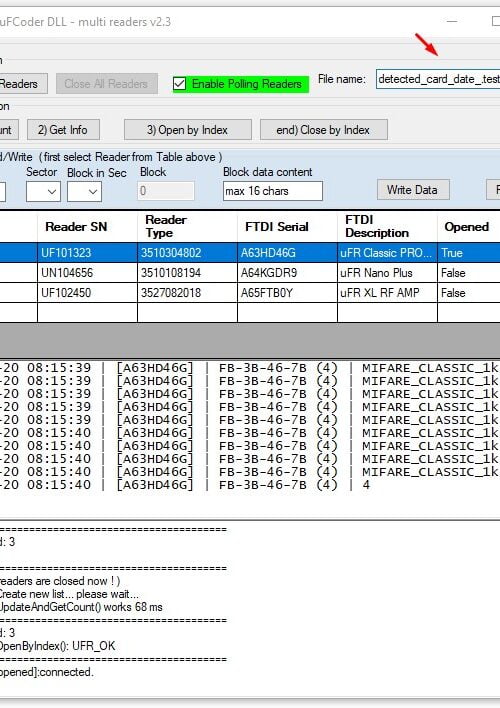Click the uFR XL RF AMP description cell

387,293
